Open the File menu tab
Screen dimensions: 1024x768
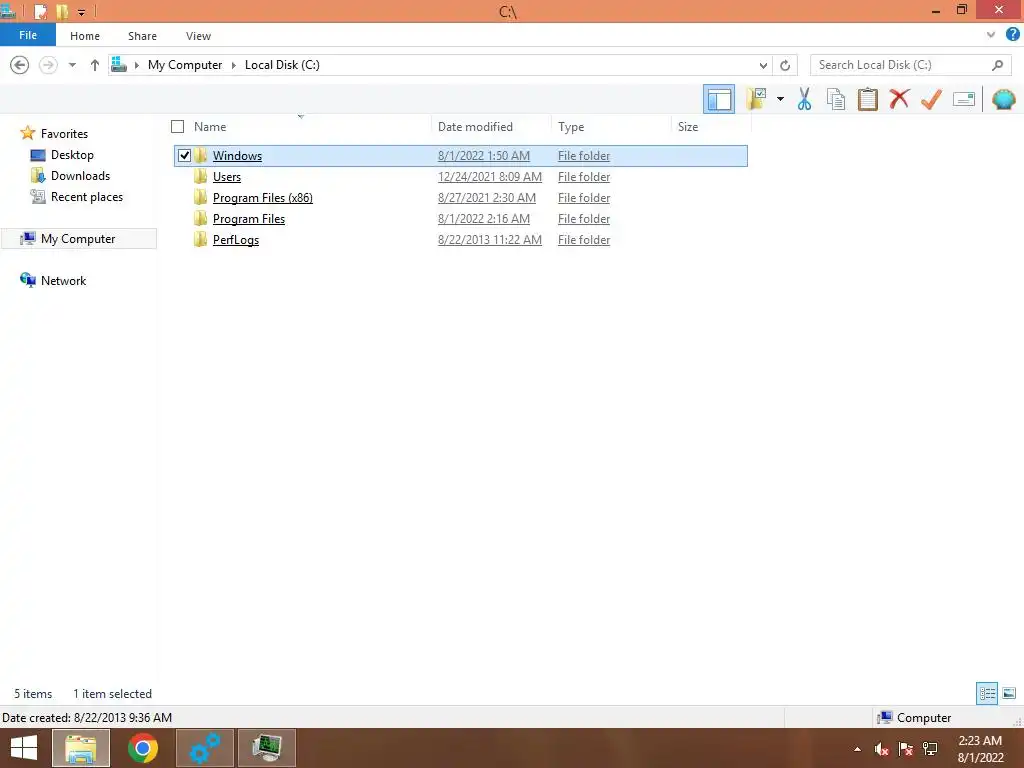[27, 35]
